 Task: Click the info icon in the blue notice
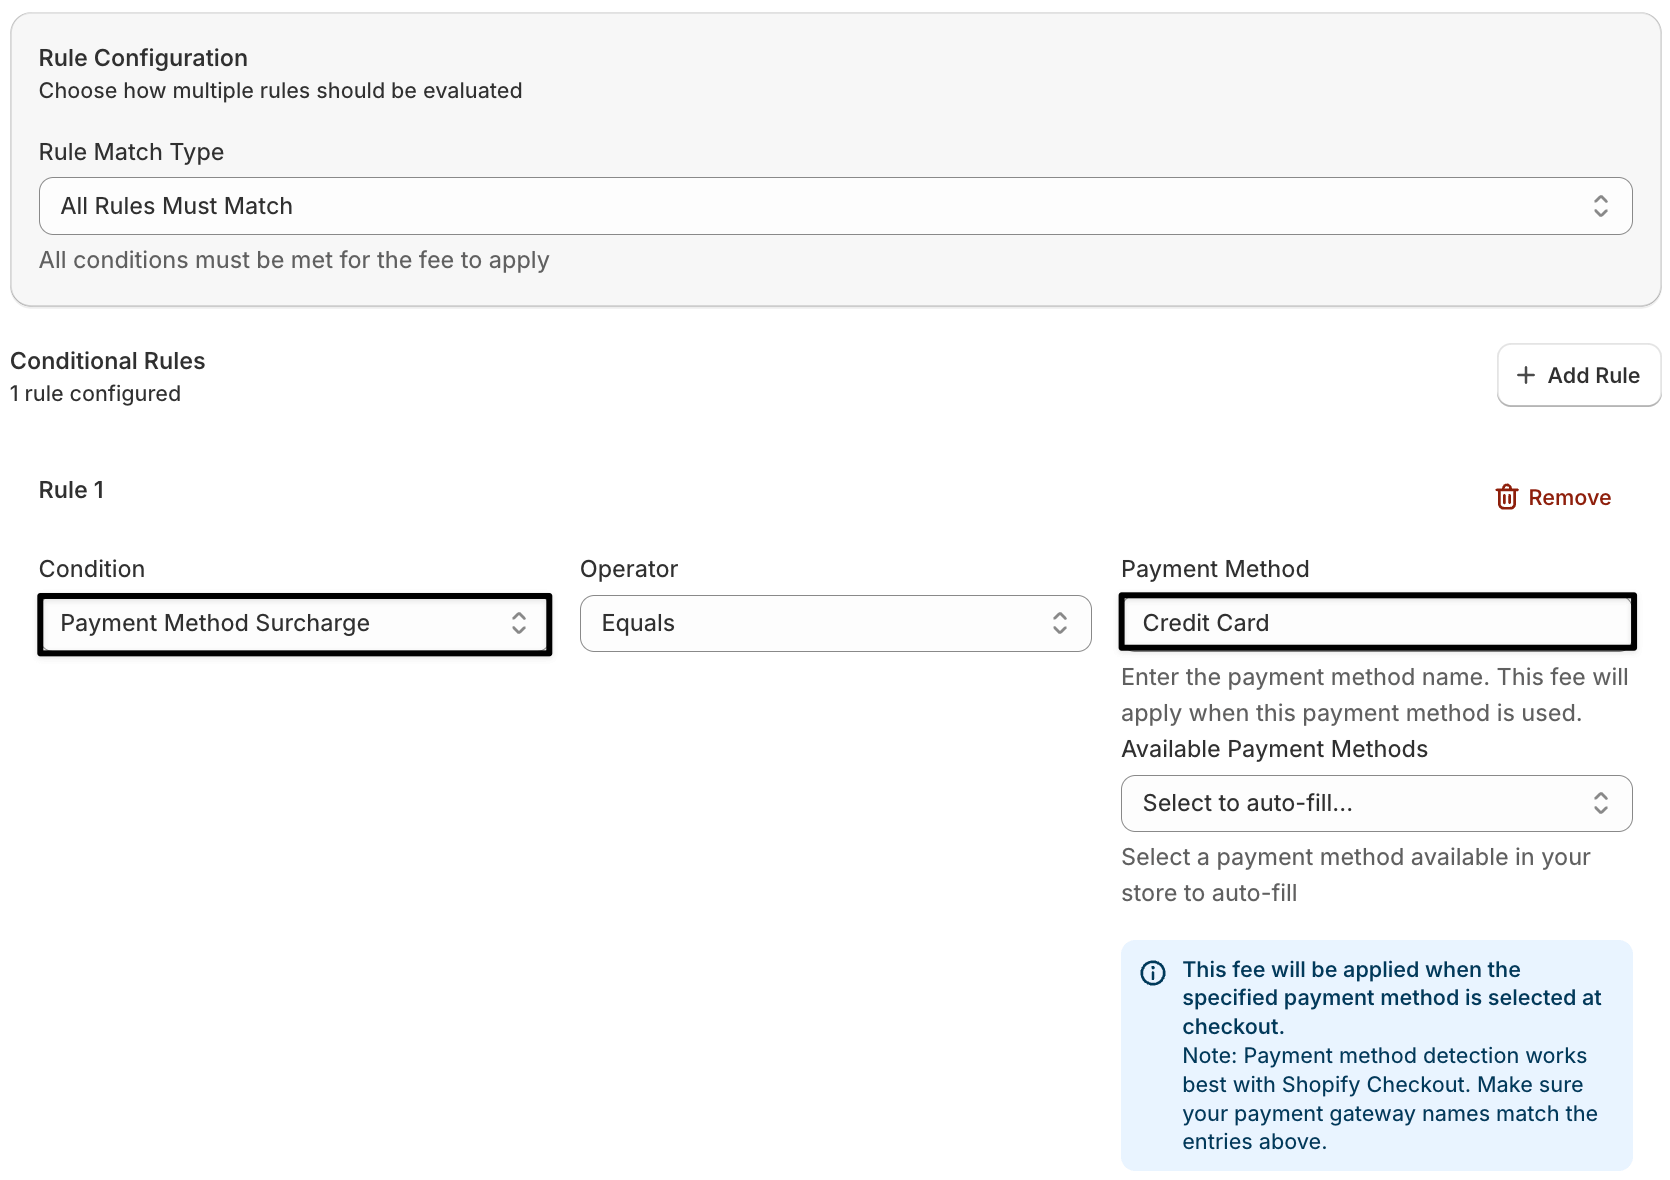coord(1153,972)
